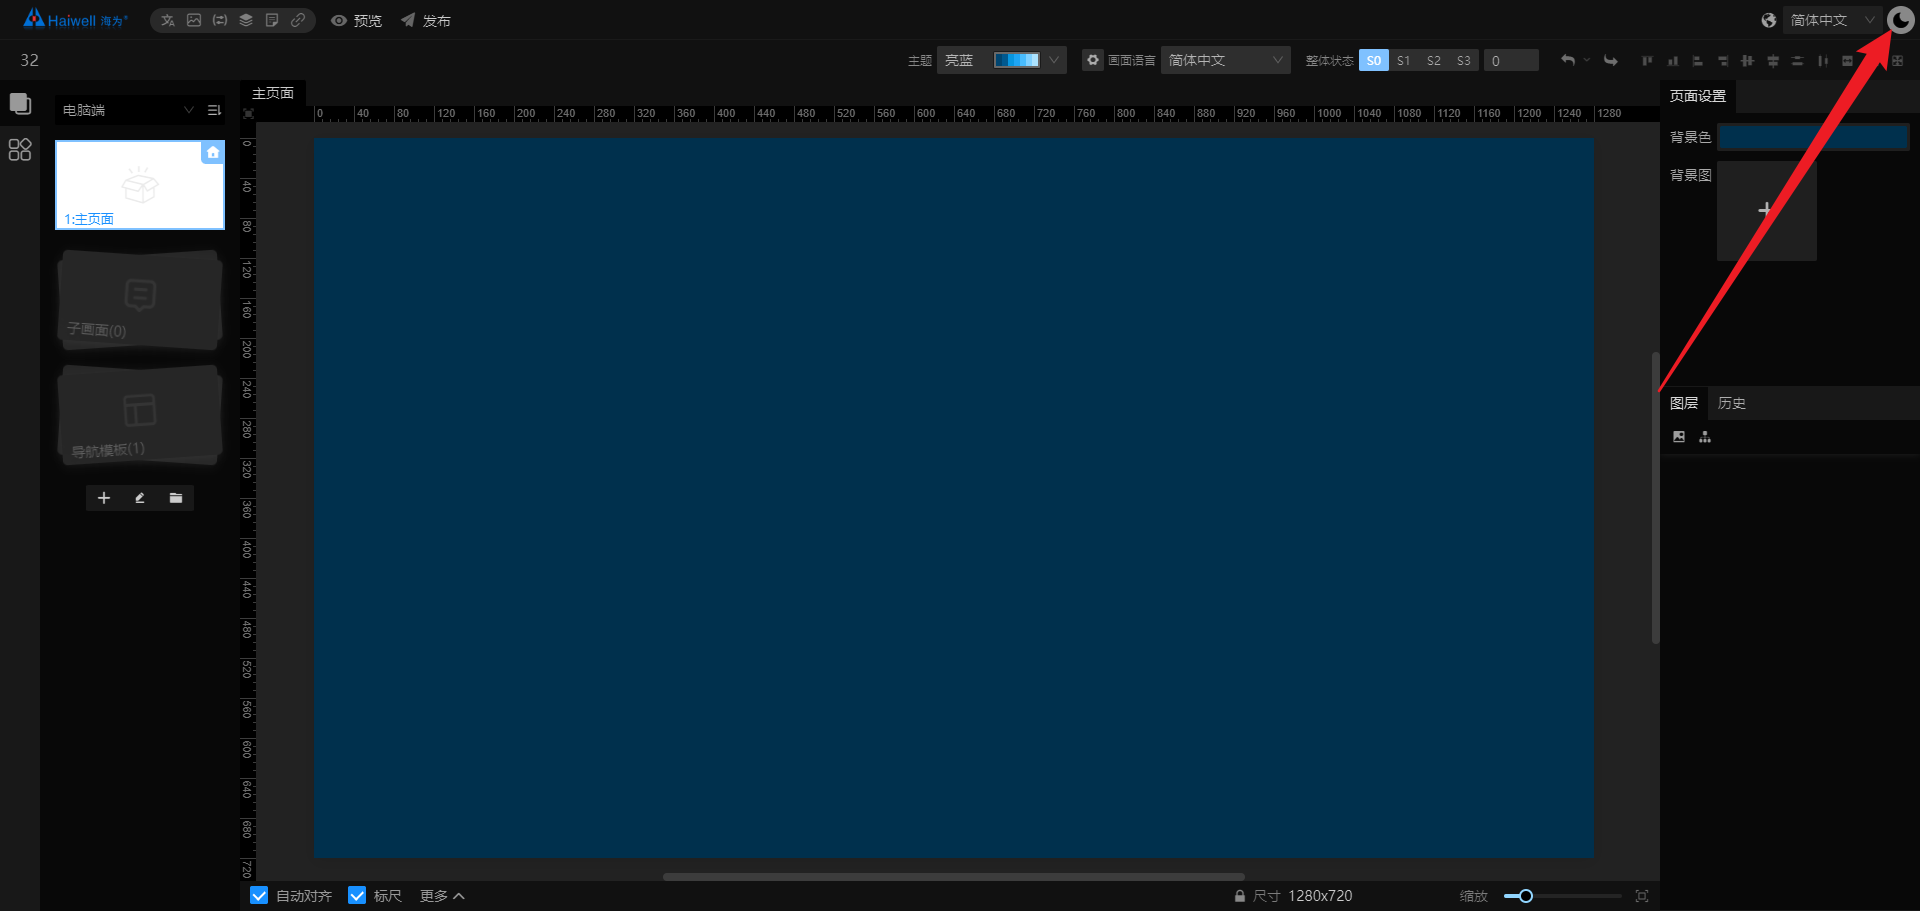1920x911 pixels.
Task: Click the canvas horizontal scrollbar
Action: coord(954,877)
